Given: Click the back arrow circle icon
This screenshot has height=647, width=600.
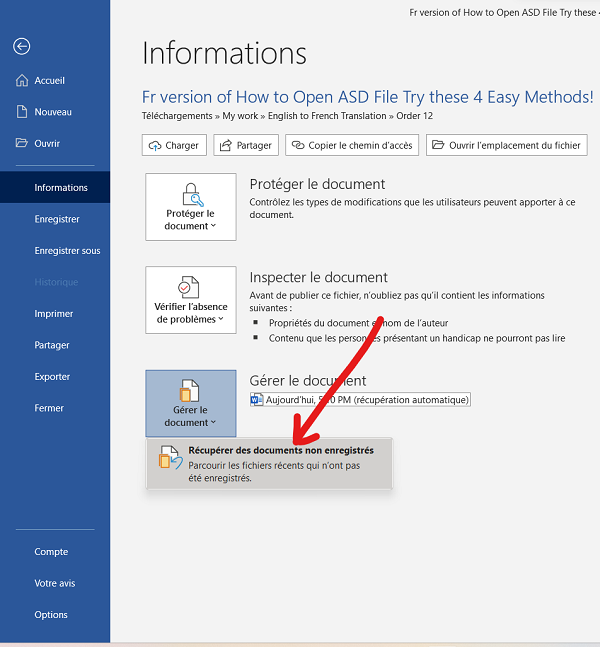Looking at the screenshot, I should (x=21, y=46).
